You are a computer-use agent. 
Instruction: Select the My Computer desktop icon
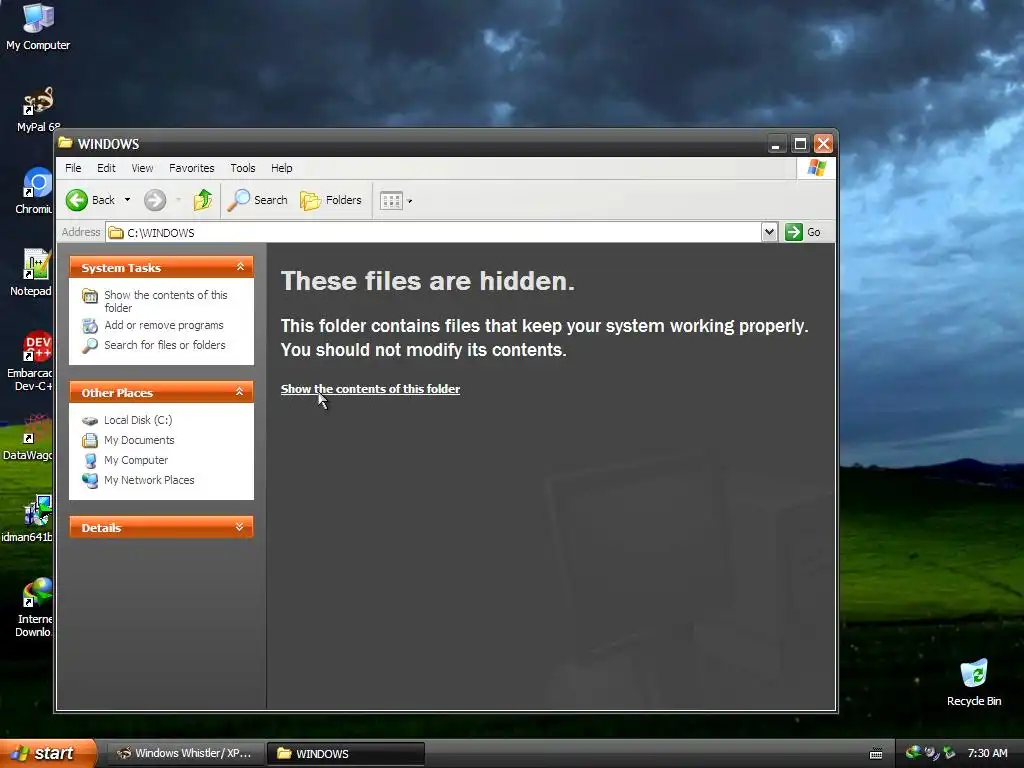tap(38, 27)
